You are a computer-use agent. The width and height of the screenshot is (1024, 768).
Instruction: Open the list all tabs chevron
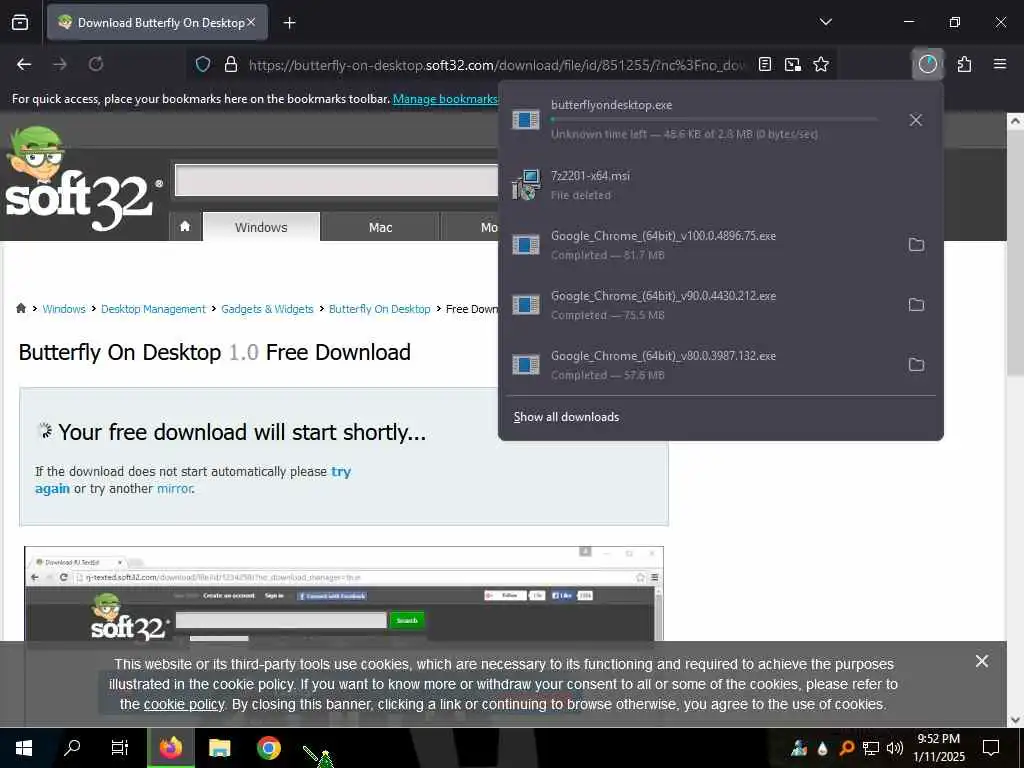tap(825, 22)
